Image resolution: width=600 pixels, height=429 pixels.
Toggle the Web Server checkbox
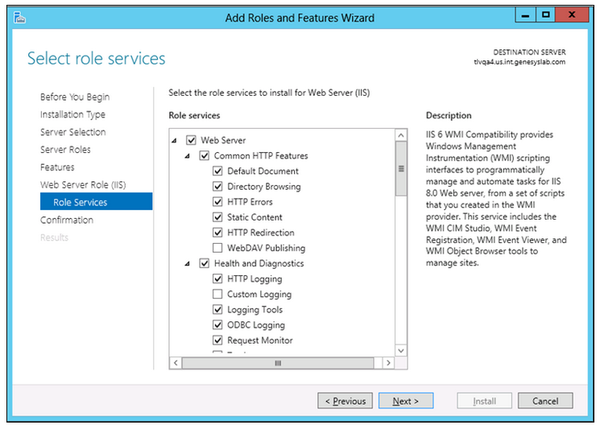coord(191,140)
